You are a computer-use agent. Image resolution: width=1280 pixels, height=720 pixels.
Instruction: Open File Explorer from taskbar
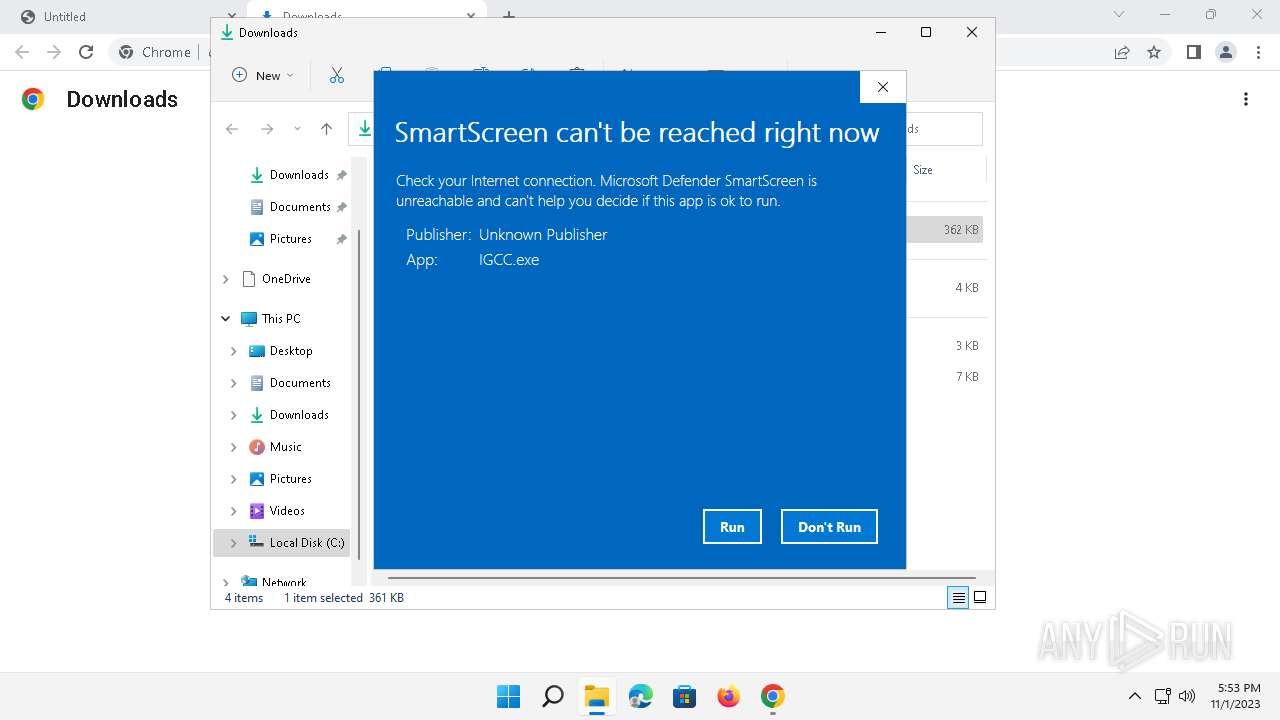597,696
